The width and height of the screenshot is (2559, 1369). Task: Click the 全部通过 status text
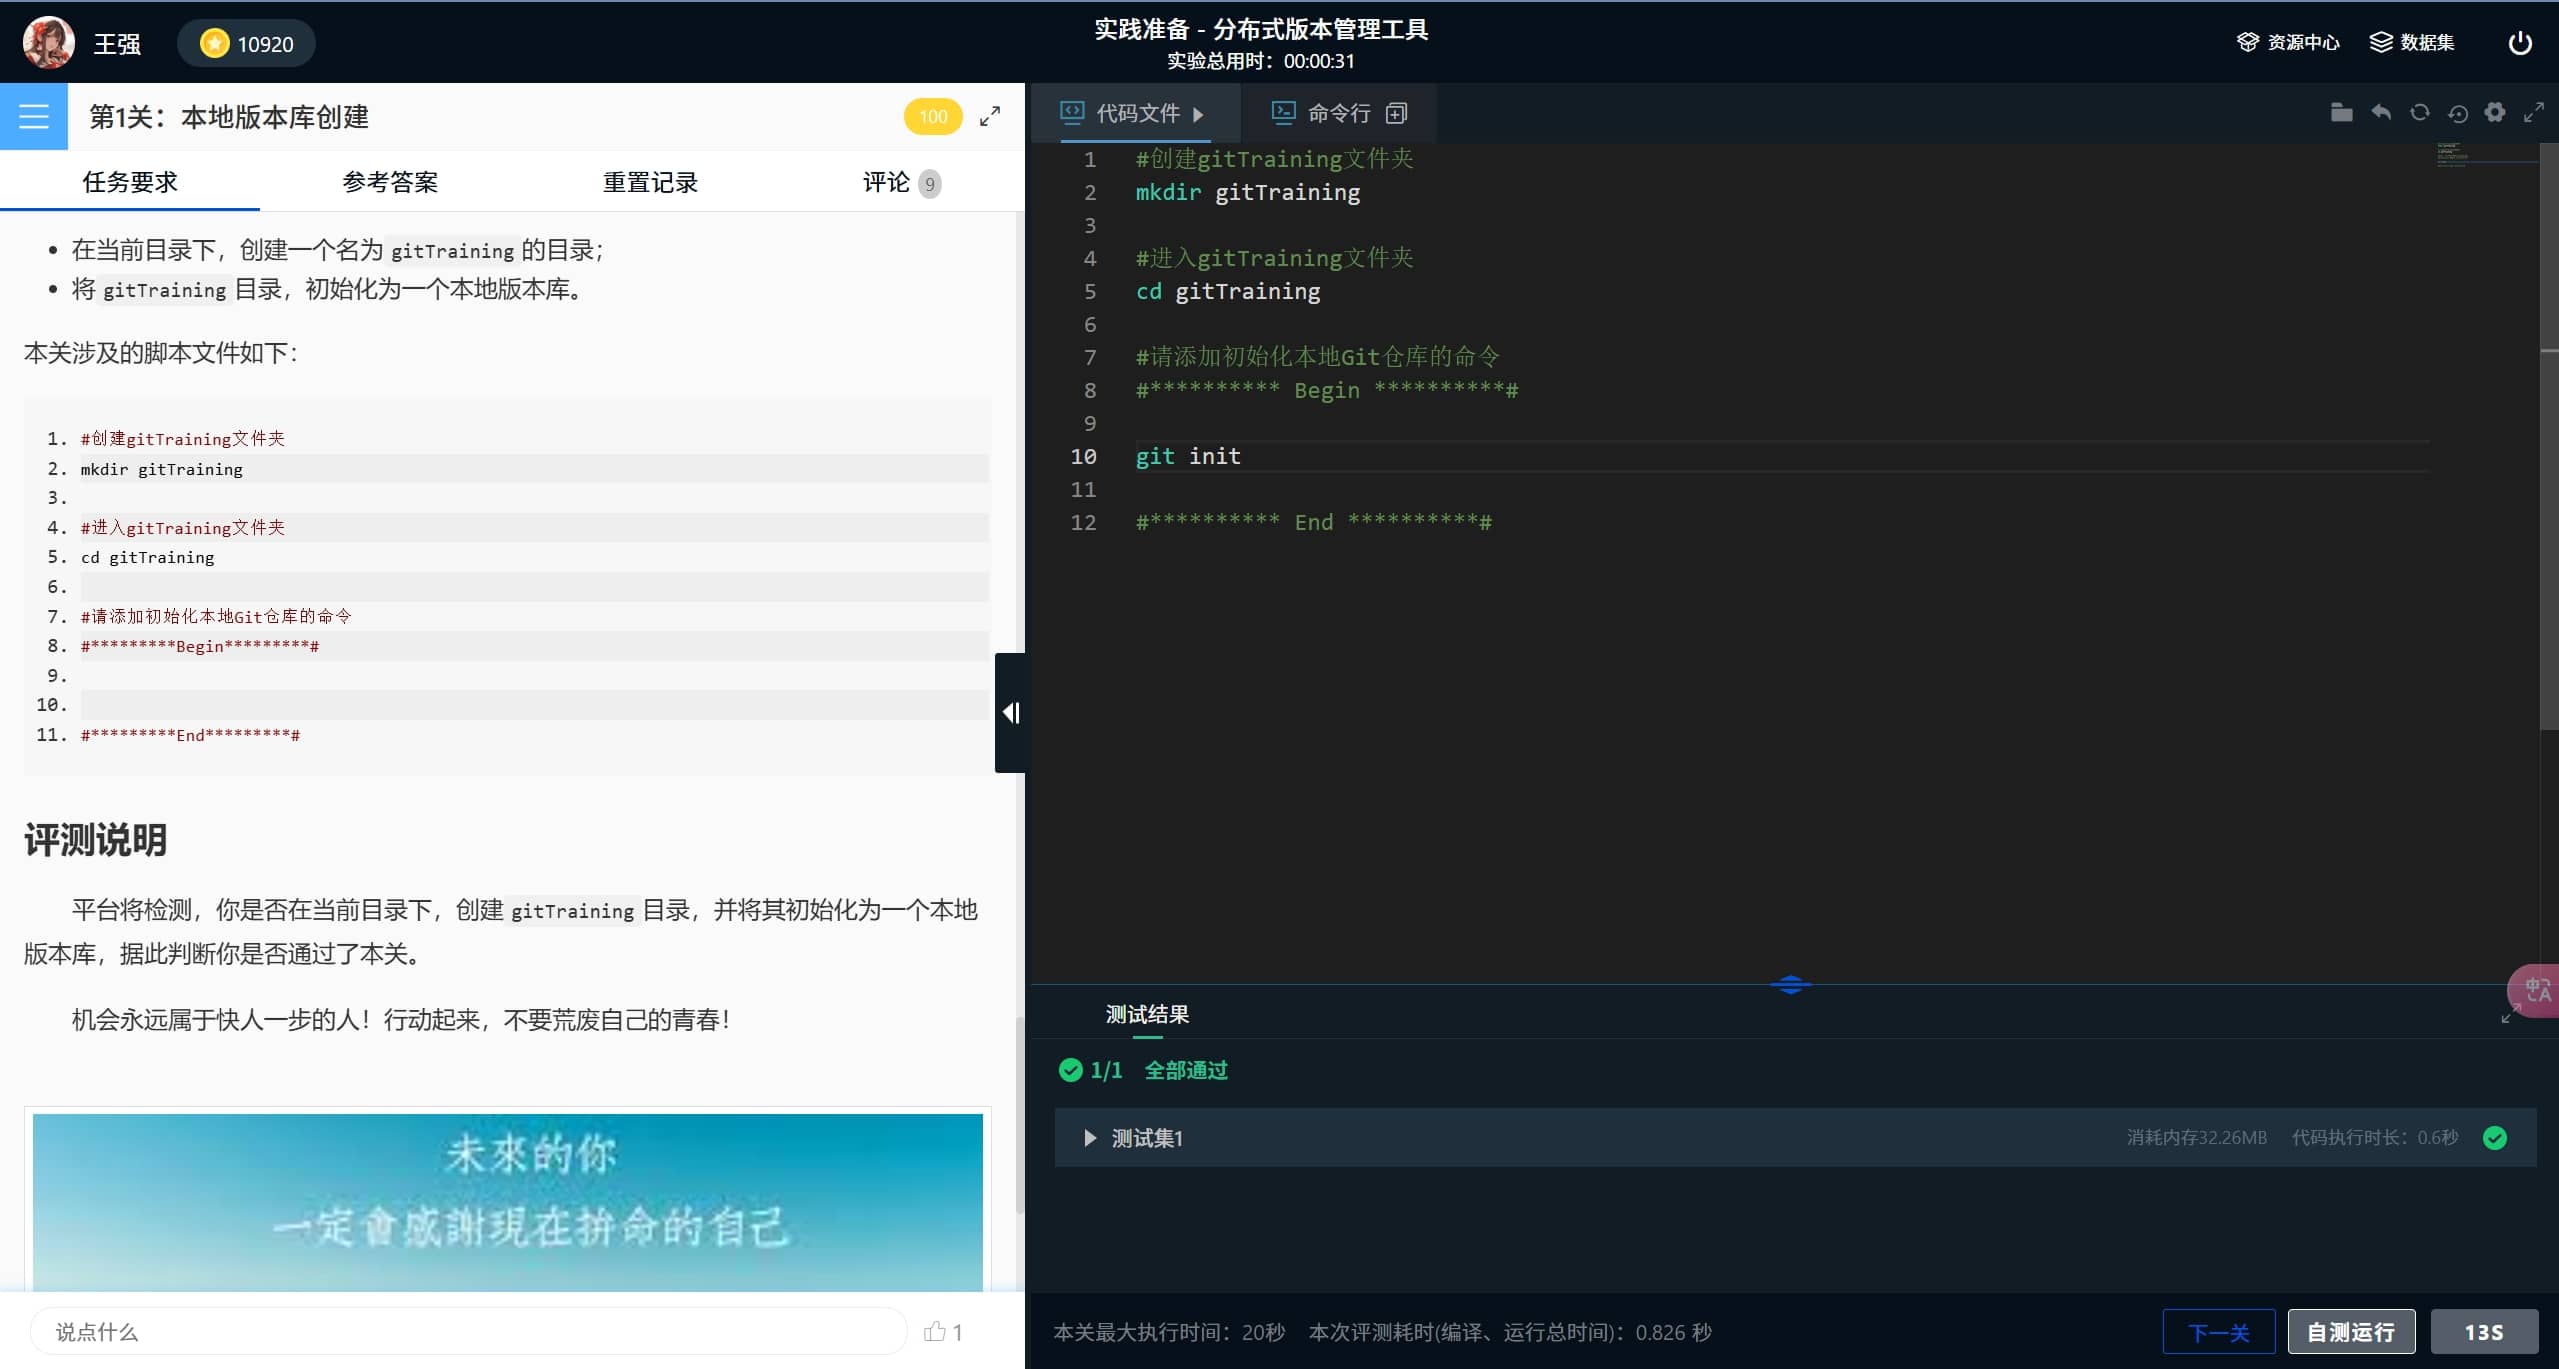pos(1186,1070)
